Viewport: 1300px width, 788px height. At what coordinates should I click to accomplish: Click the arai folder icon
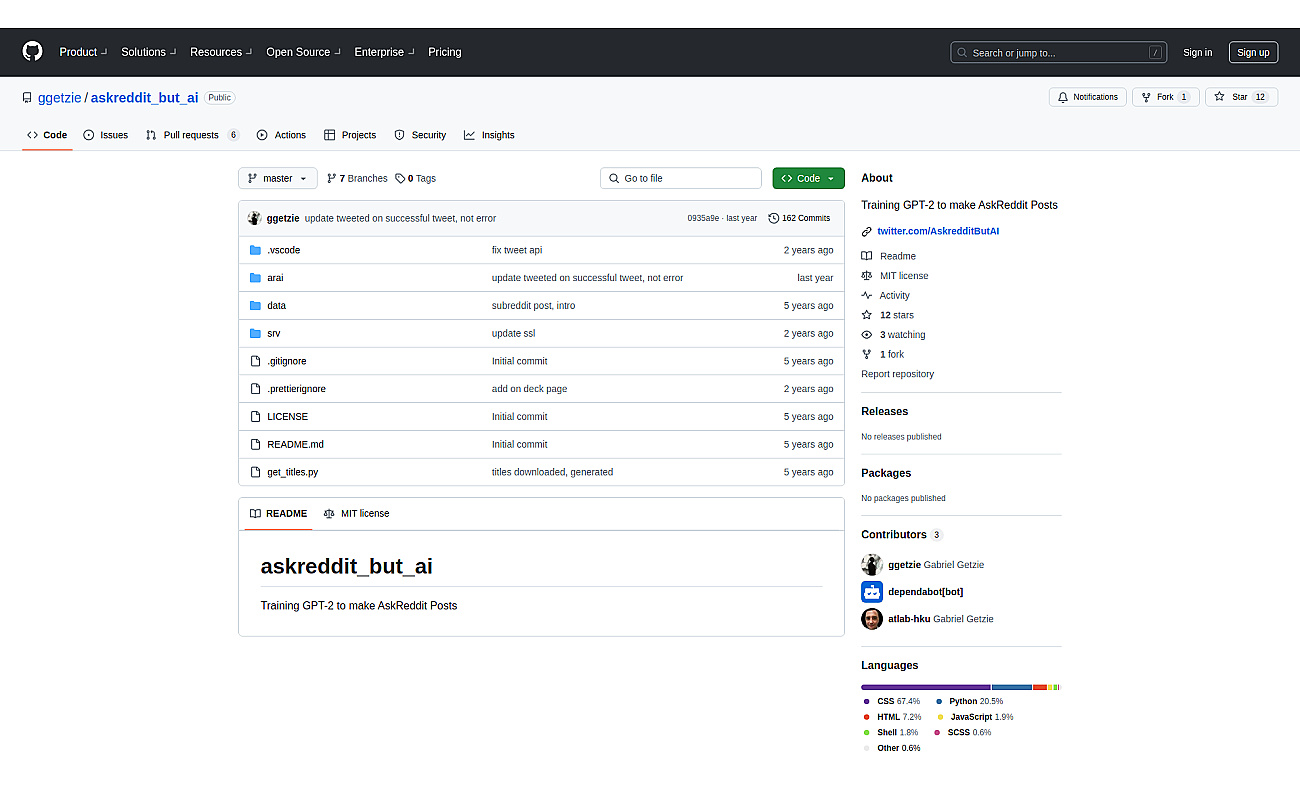tap(255, 278)
